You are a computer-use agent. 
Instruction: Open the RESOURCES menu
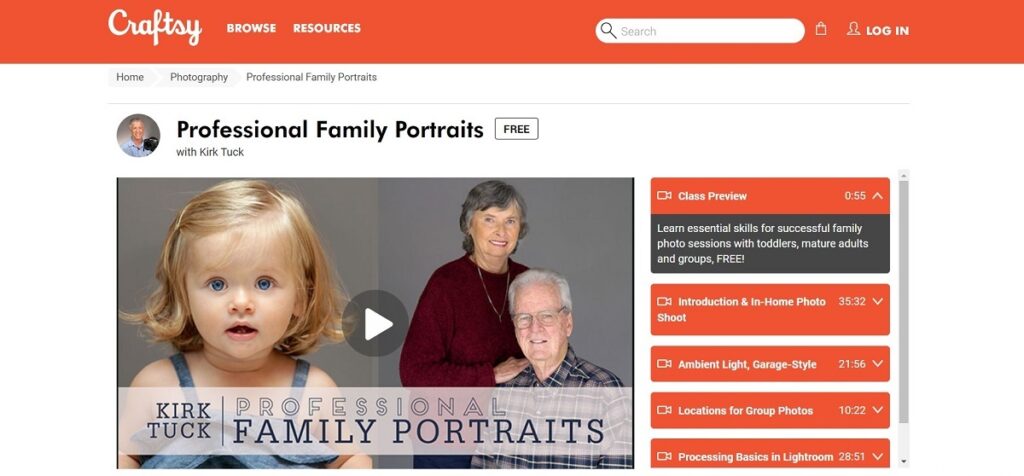pos(327,28)
